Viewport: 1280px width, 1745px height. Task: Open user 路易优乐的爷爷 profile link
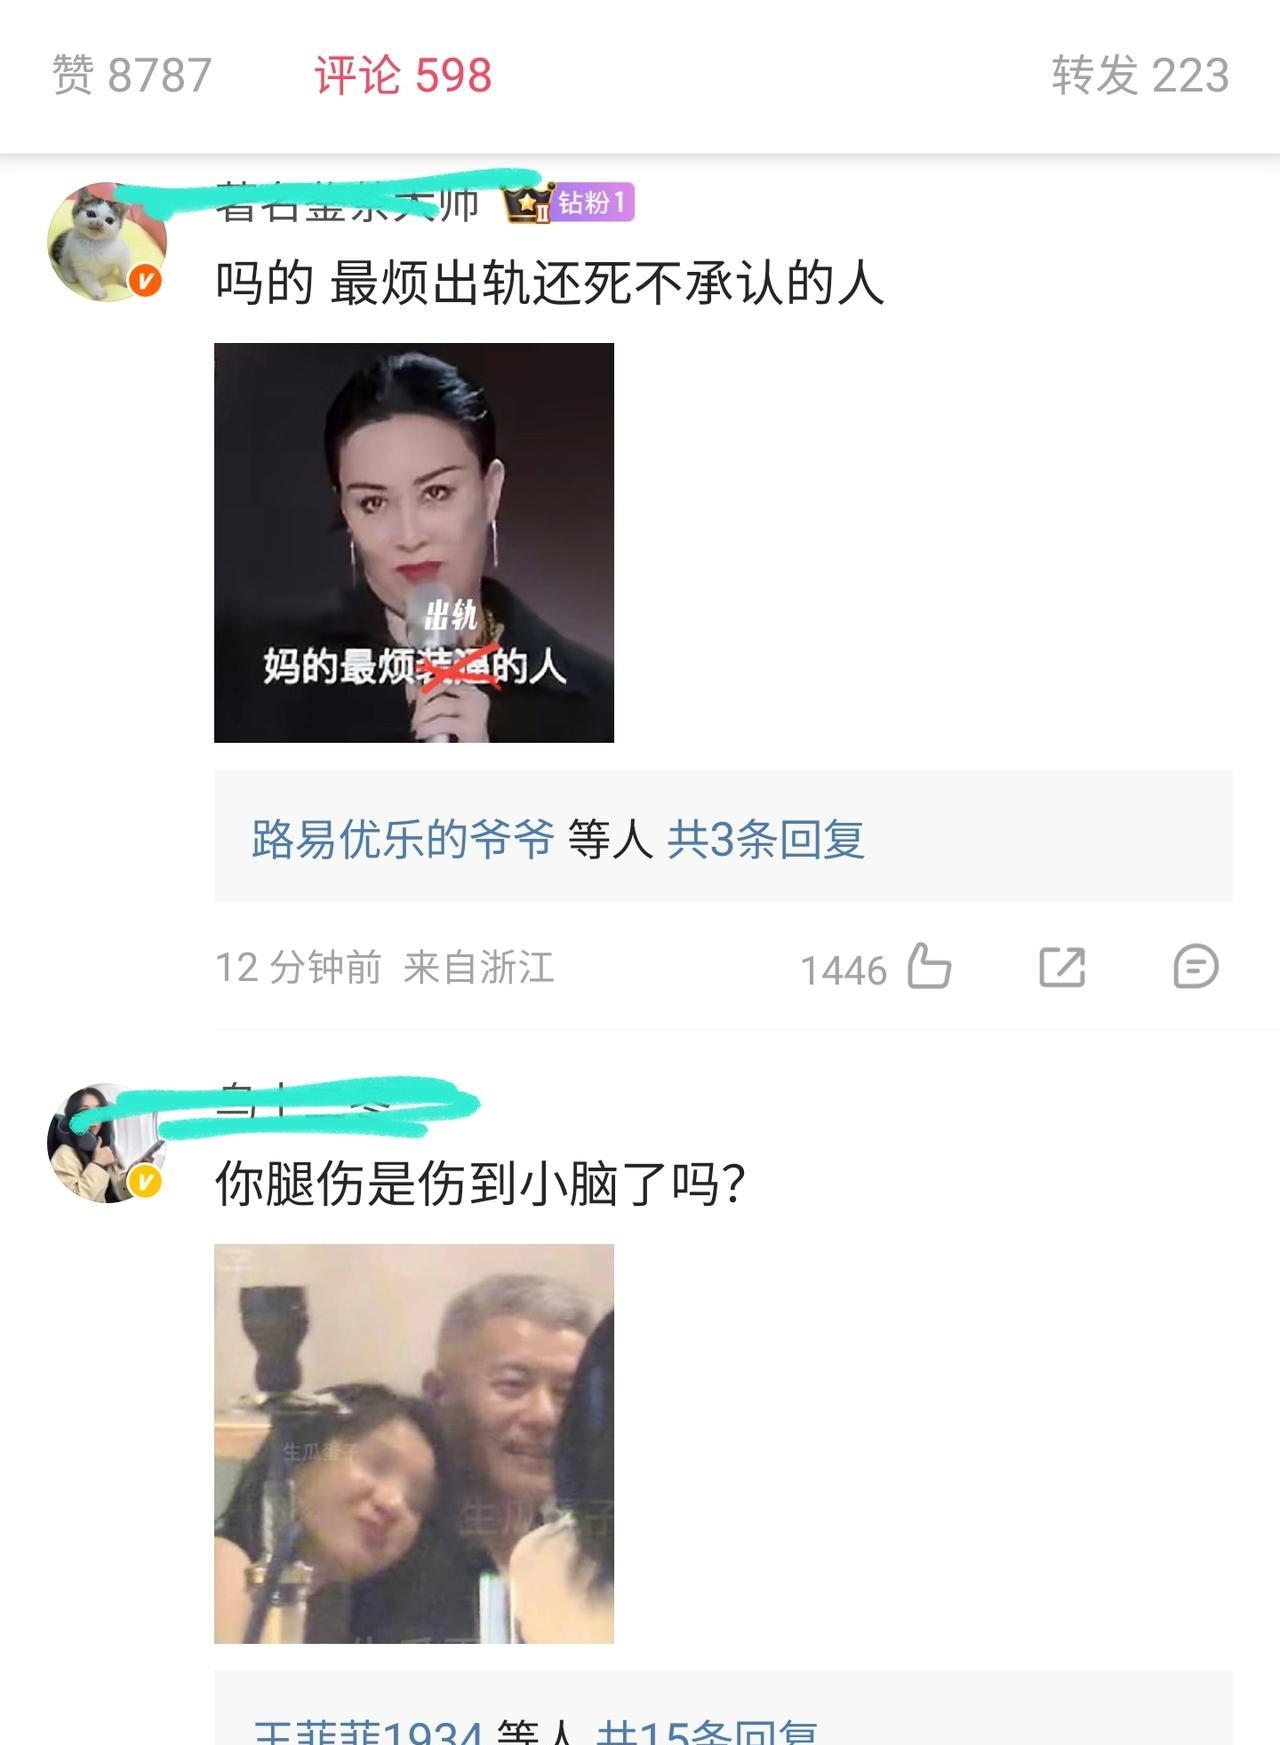(x=403, y=838)
